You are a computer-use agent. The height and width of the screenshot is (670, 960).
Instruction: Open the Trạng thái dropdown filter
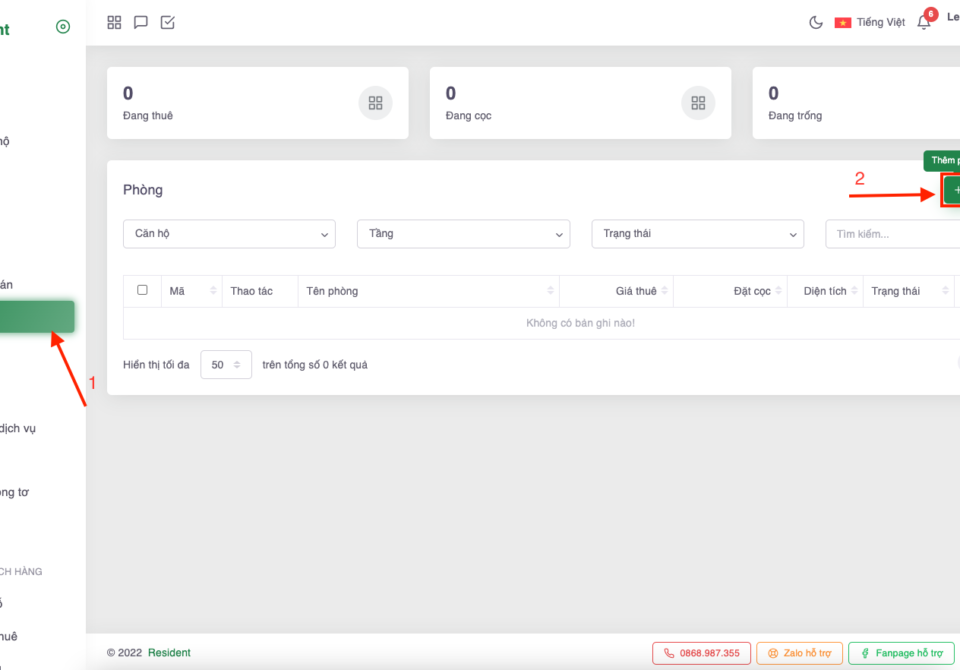[x=697, y=234]
